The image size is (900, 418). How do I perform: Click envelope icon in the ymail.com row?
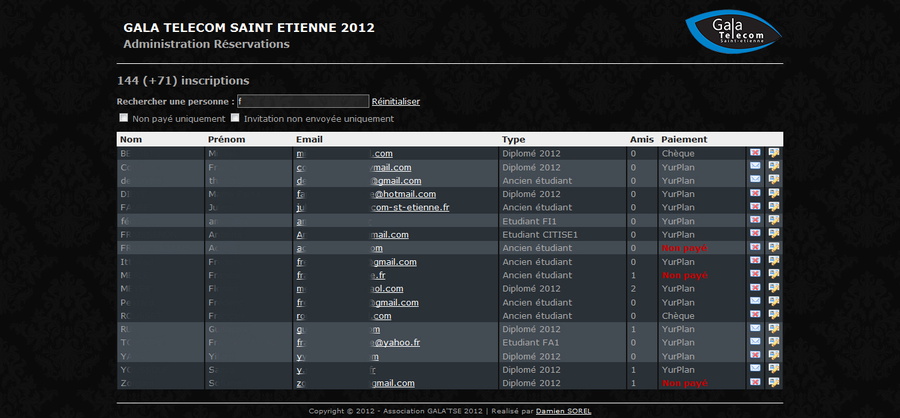755,166
